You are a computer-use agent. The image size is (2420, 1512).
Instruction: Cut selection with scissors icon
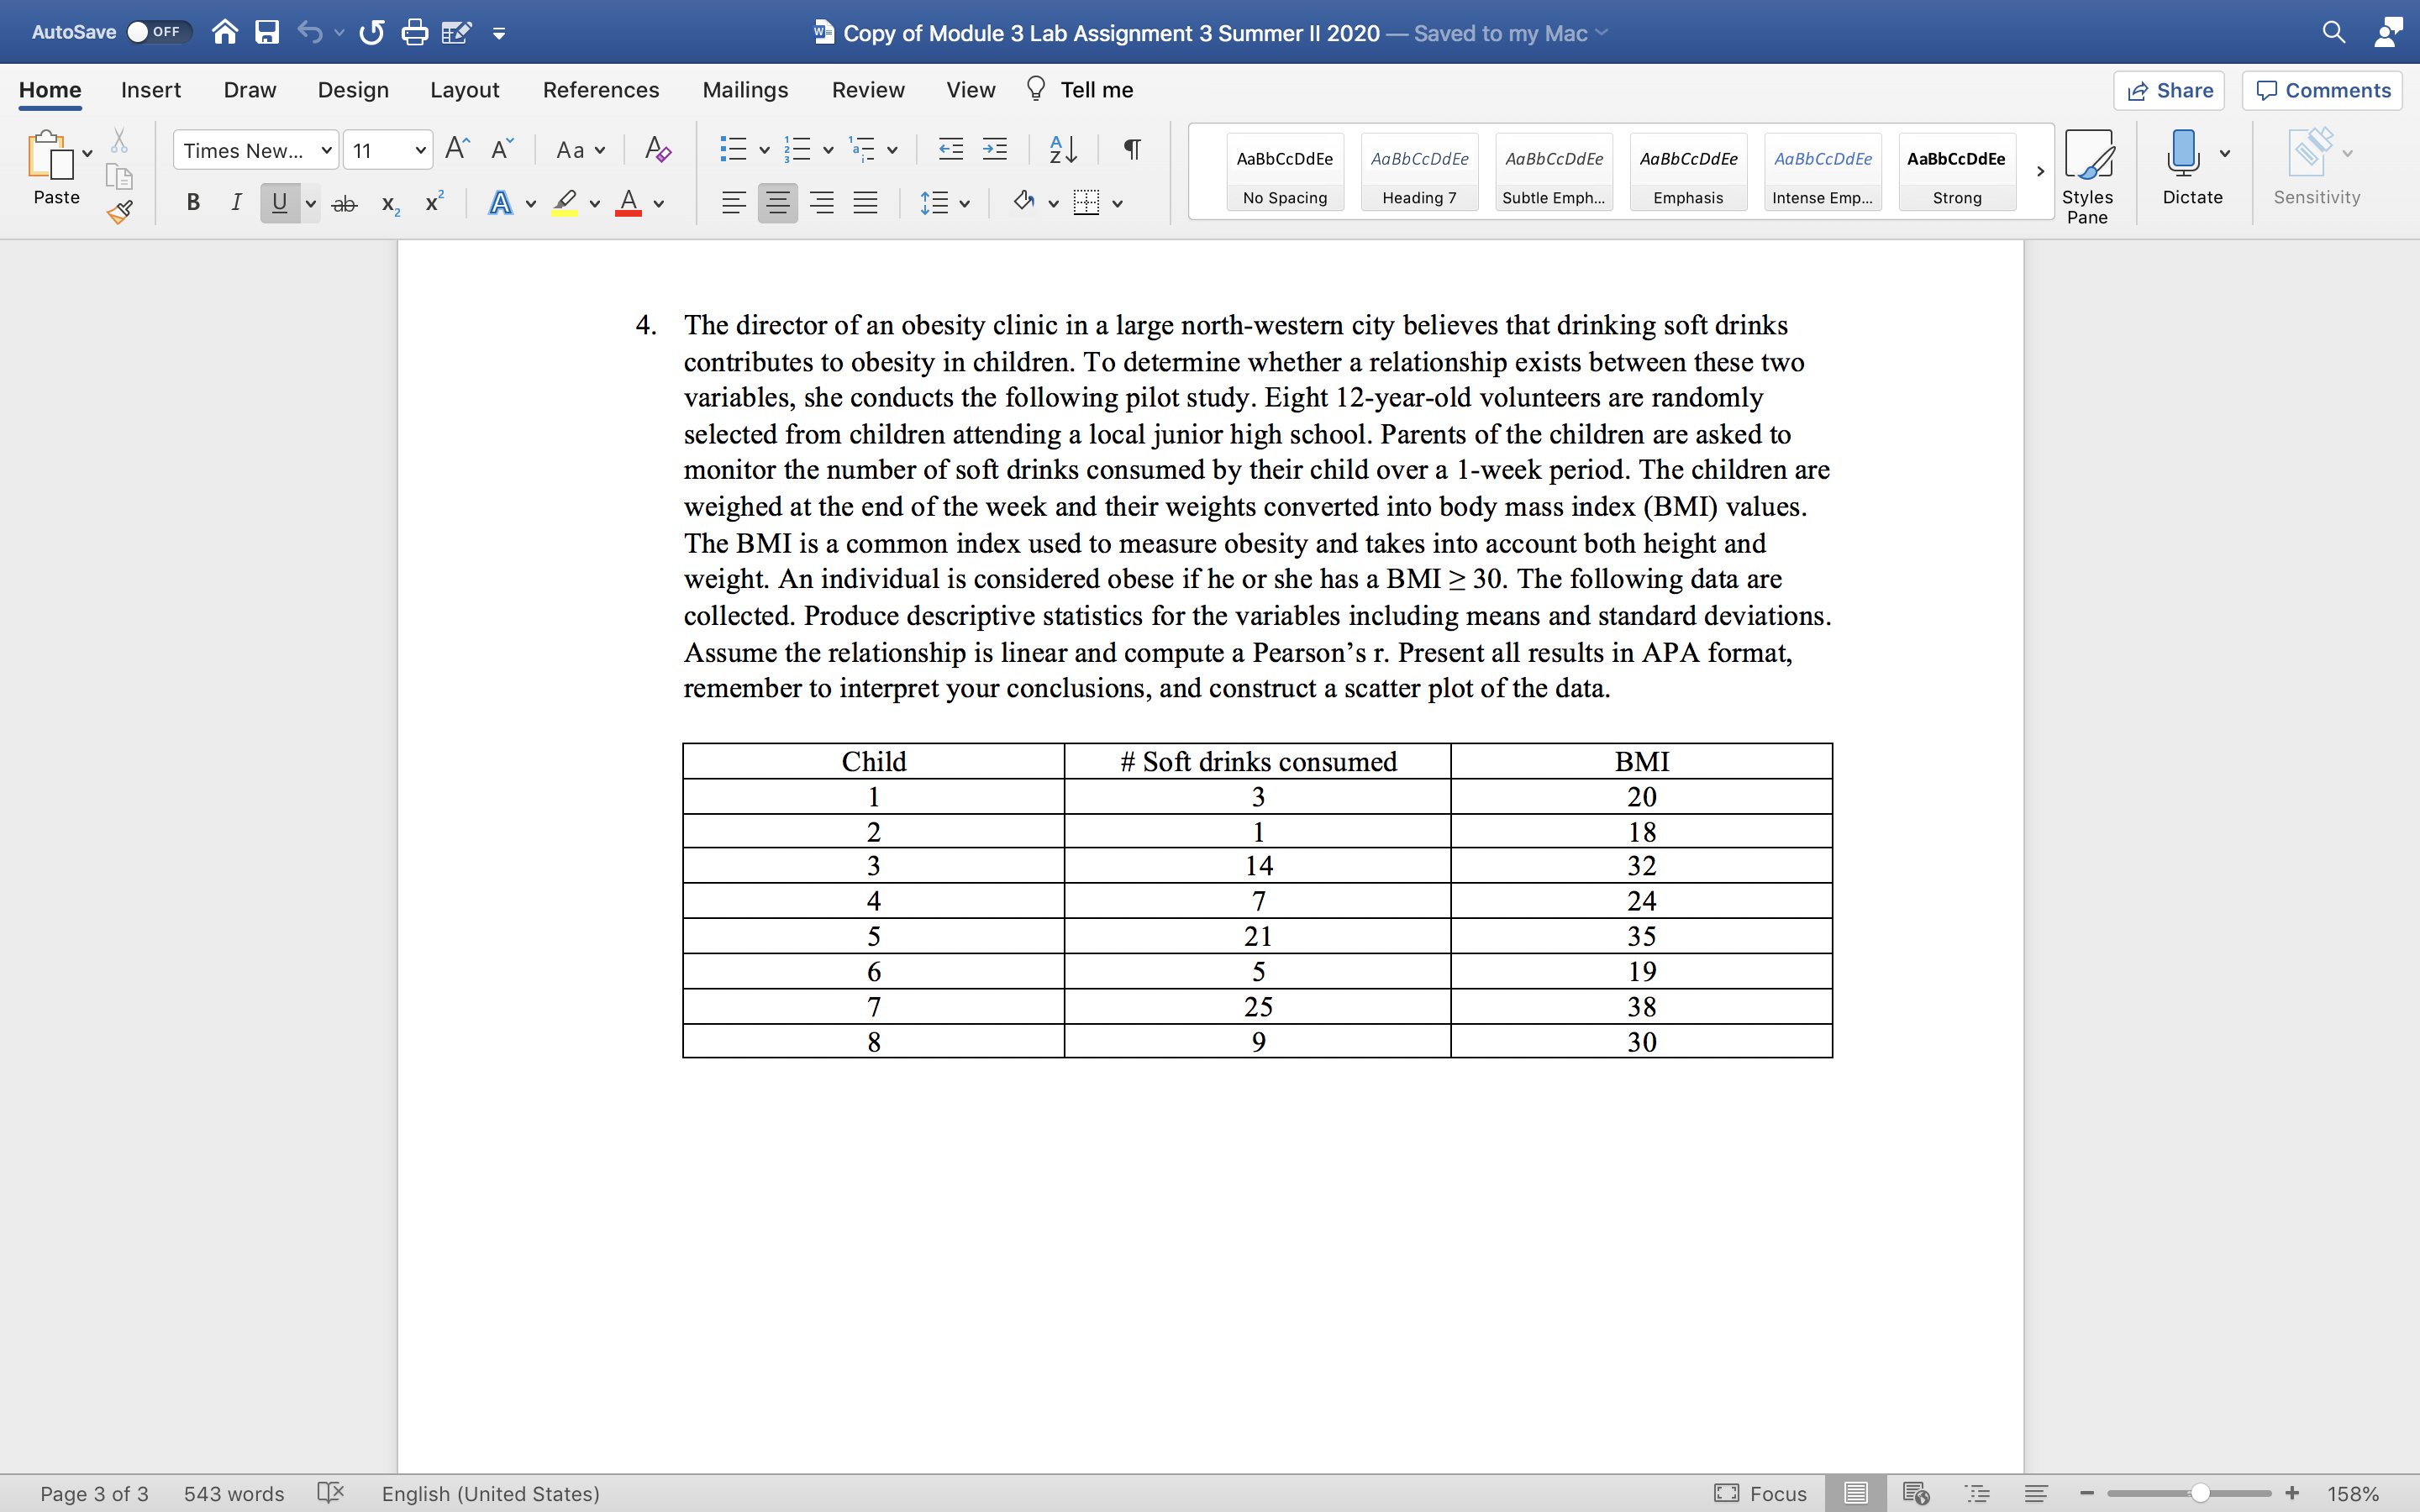point(119,141)
